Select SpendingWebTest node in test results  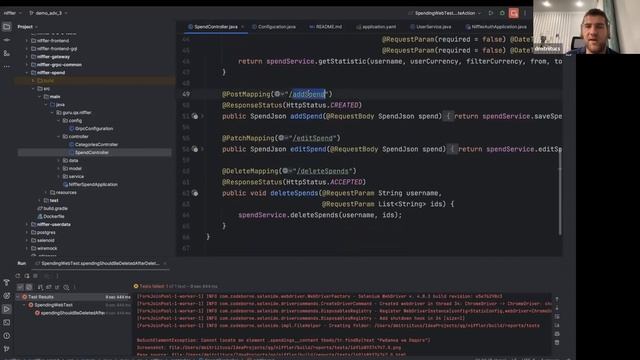51,305
